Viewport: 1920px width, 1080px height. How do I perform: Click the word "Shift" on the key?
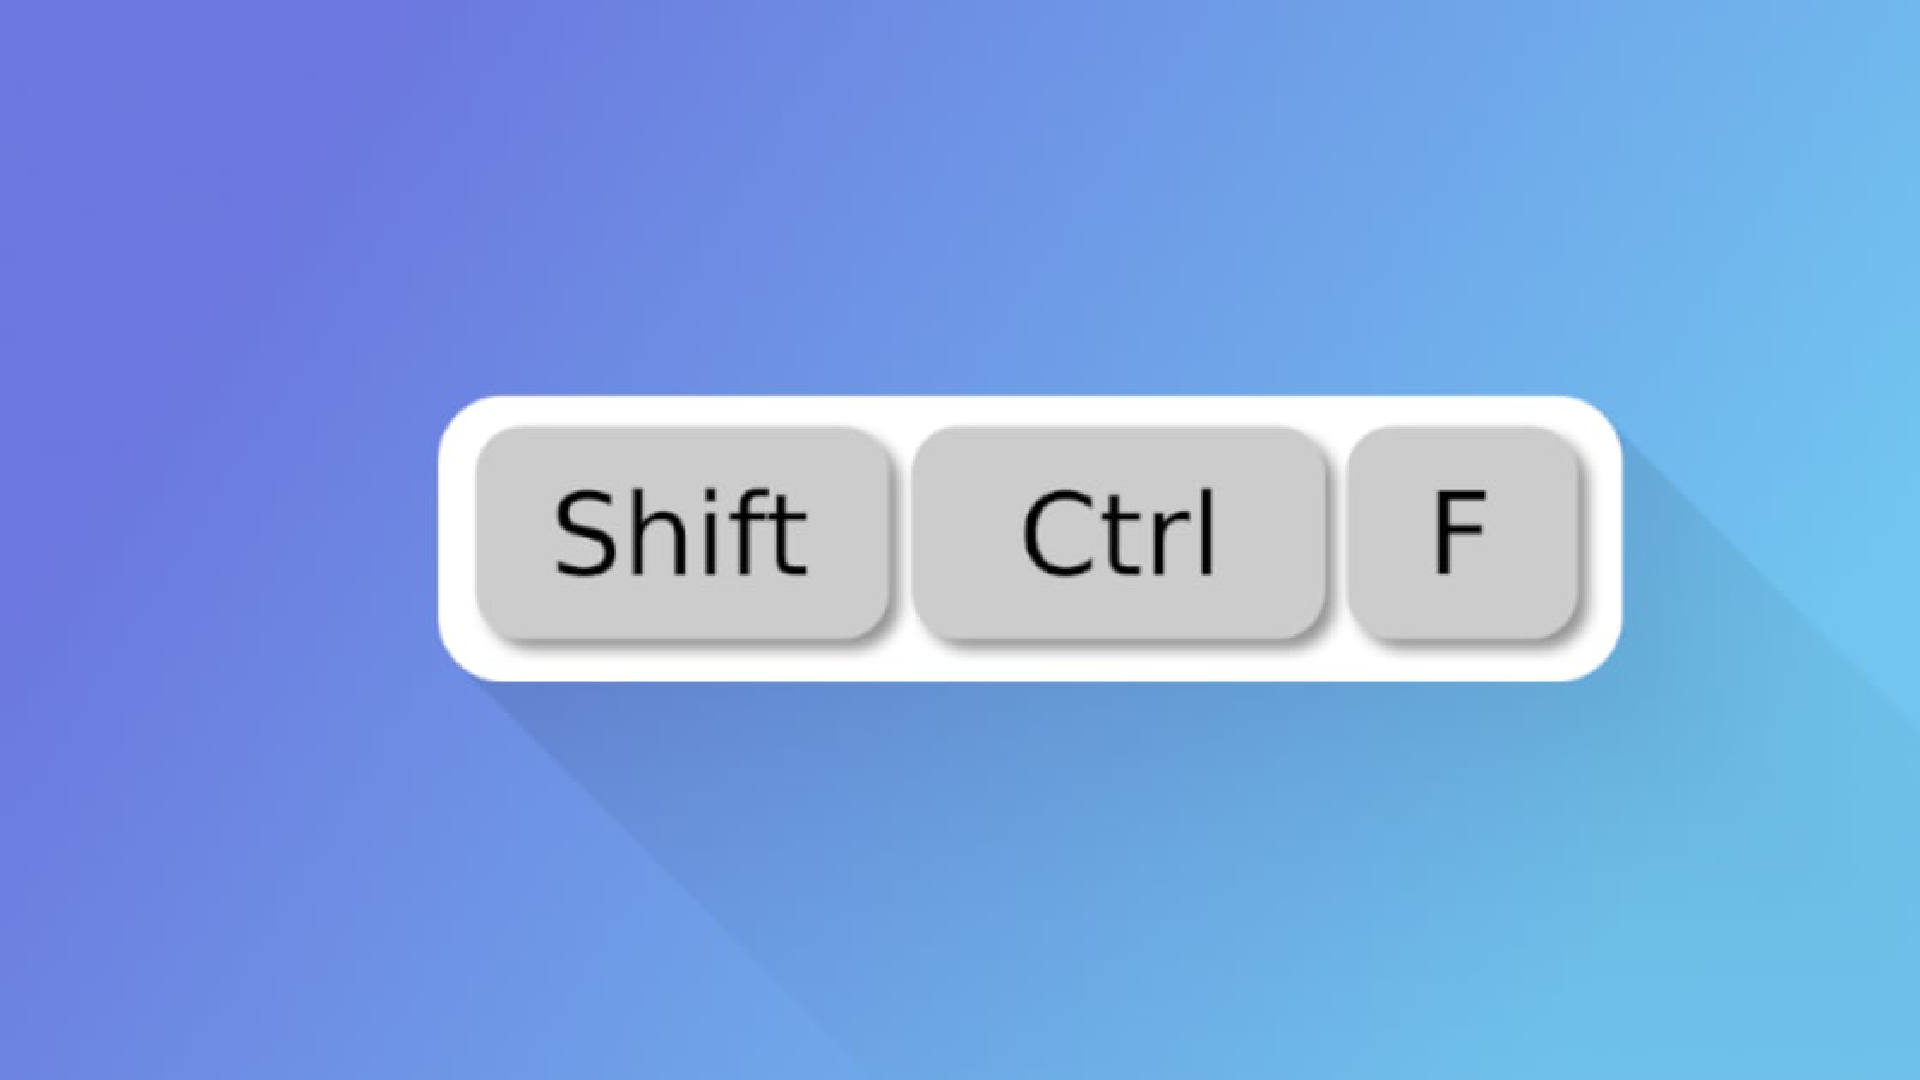pos(680,533)
